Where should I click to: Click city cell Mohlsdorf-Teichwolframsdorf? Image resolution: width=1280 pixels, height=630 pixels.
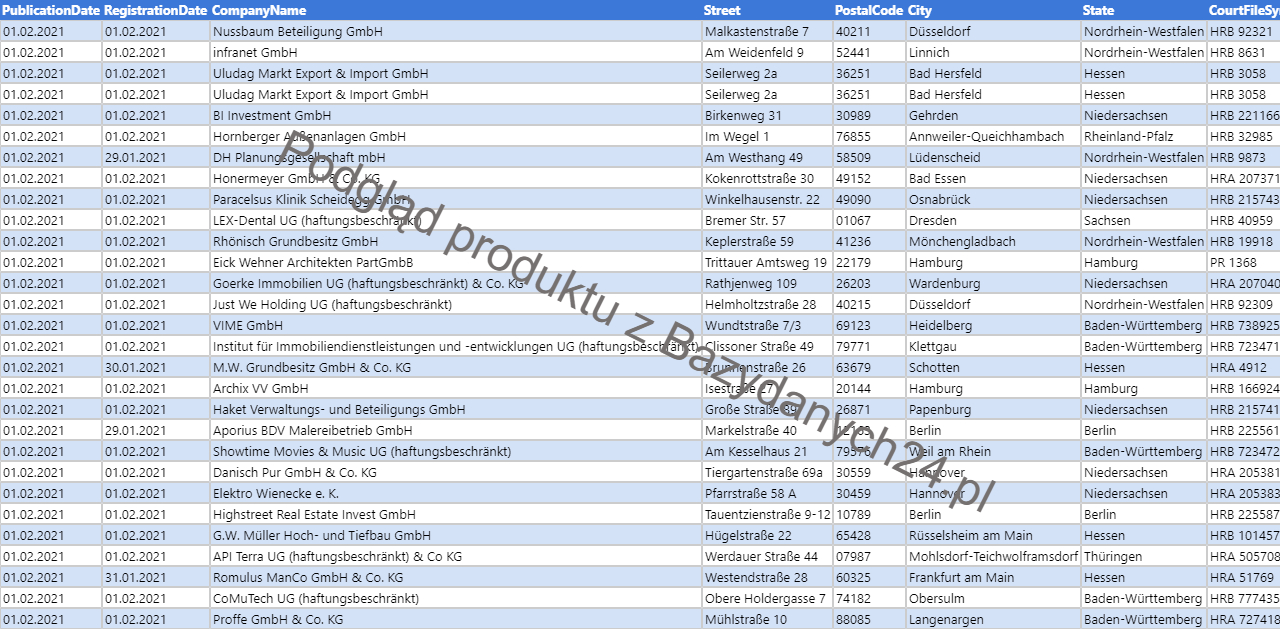click(993, 556)
